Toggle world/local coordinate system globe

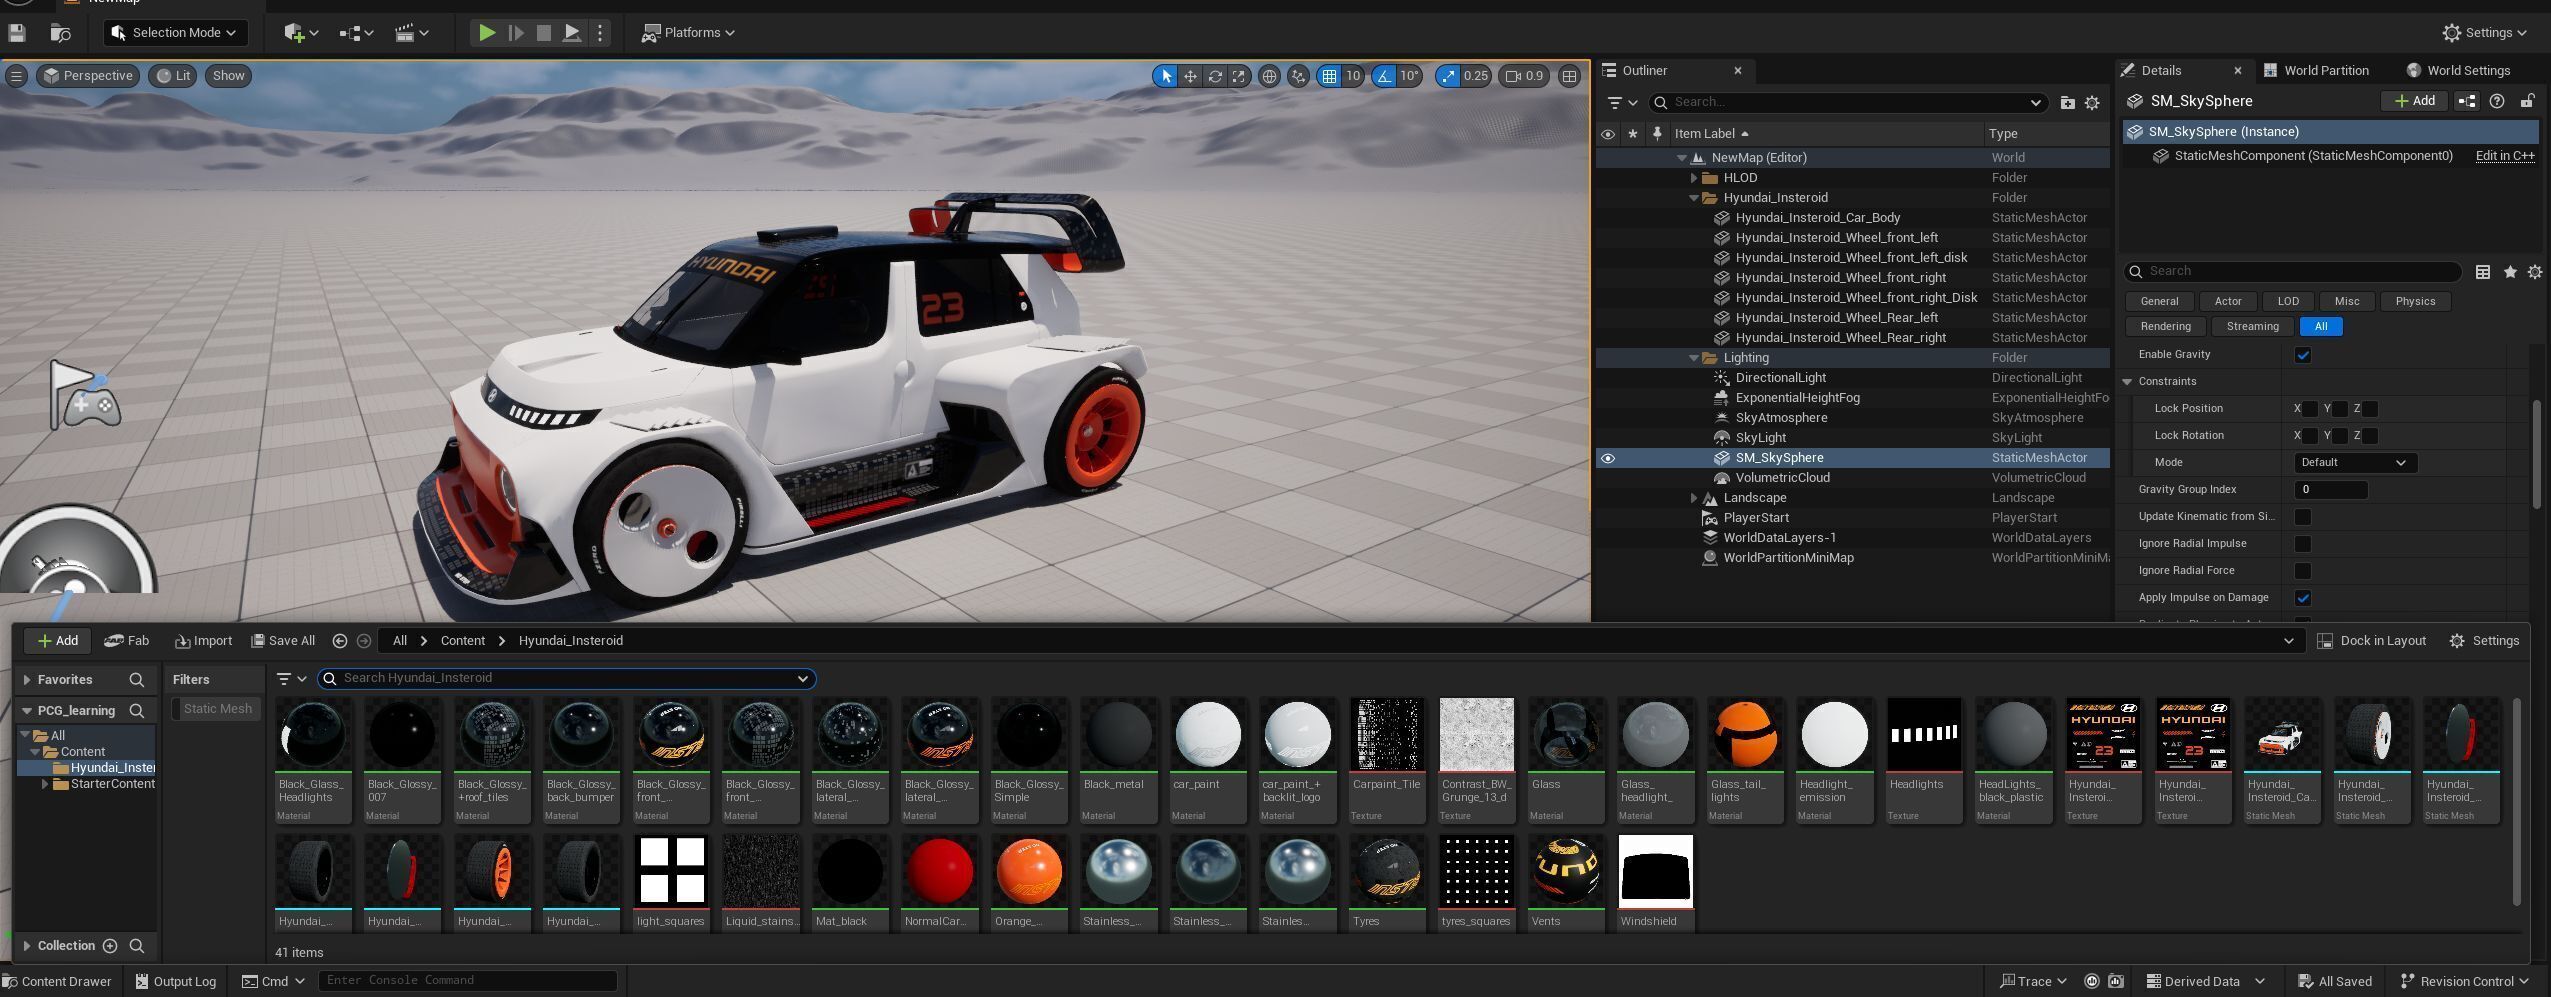click(x=1269, y=76)
